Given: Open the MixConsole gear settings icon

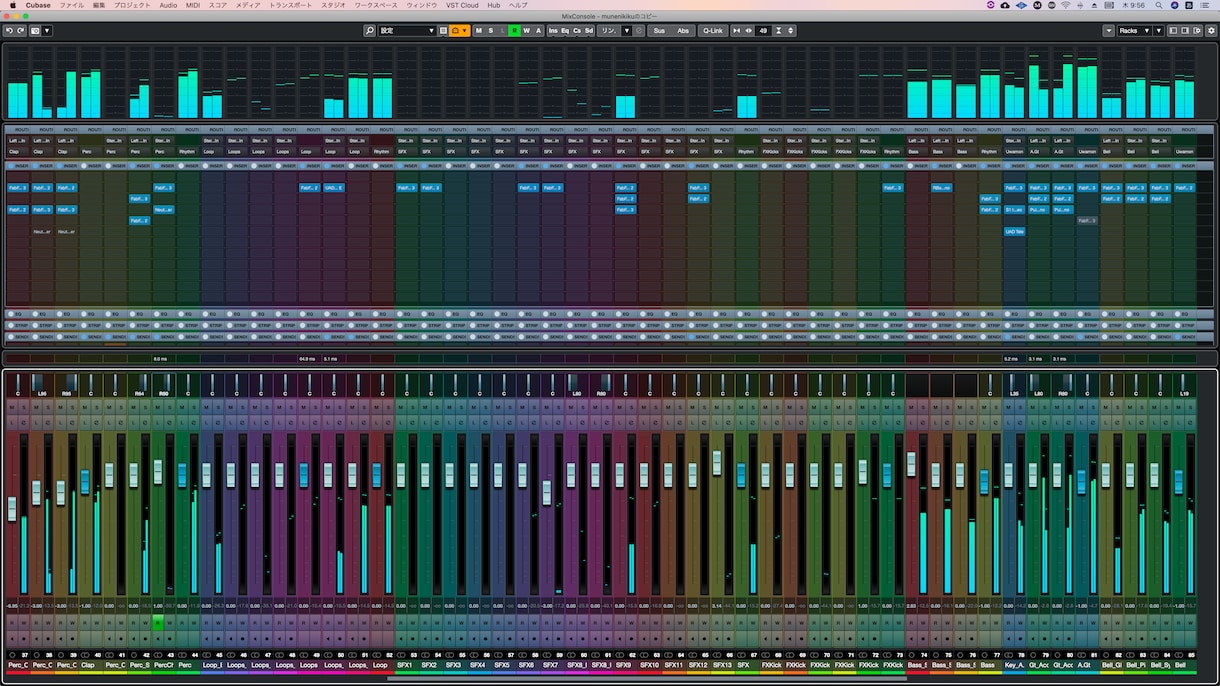Looking at the screenshot, I should tap(1211, 31).
